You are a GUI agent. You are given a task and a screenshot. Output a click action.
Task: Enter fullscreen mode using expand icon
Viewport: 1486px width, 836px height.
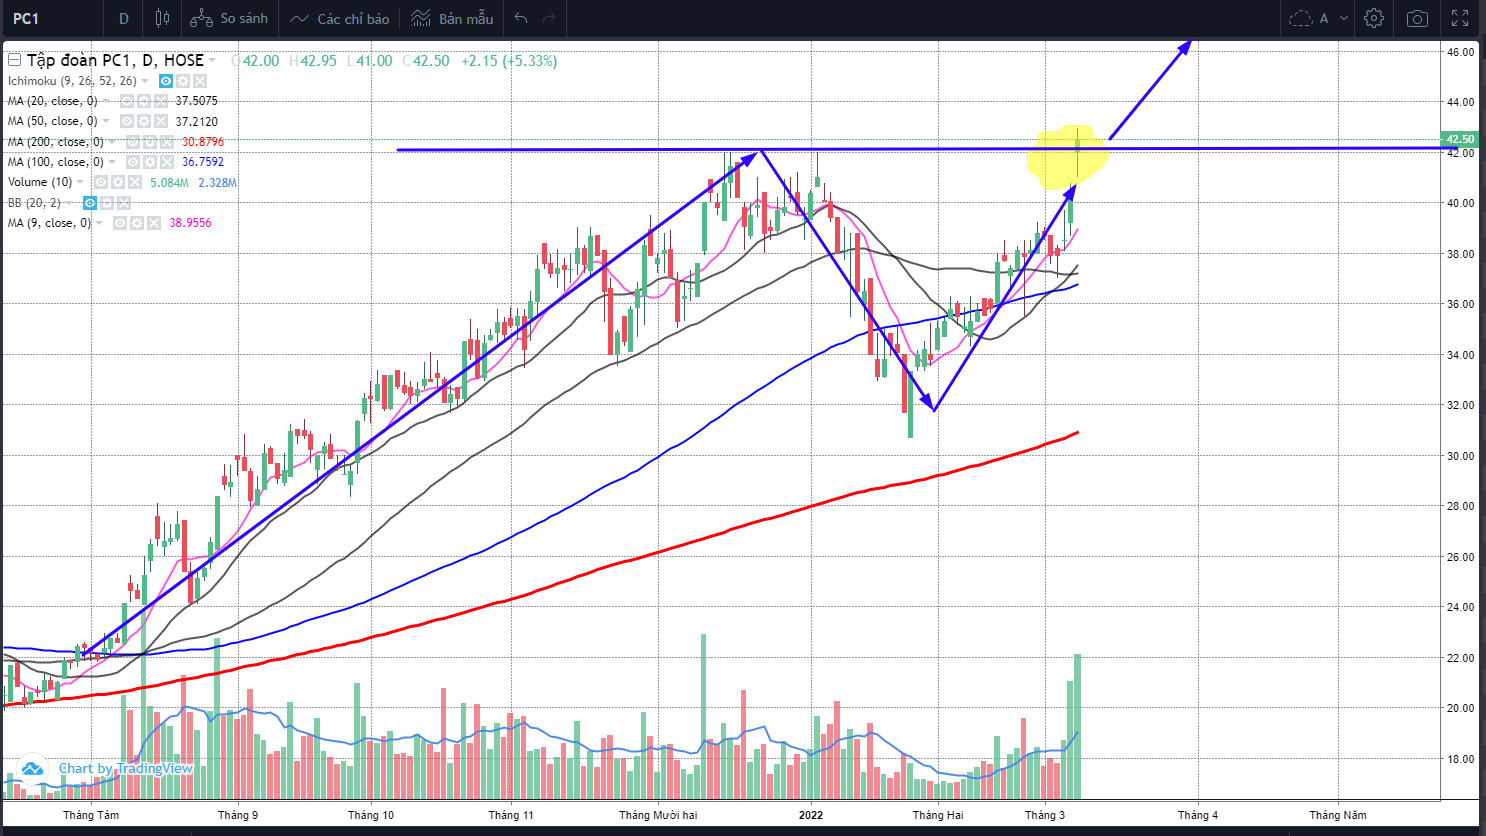1460,18
